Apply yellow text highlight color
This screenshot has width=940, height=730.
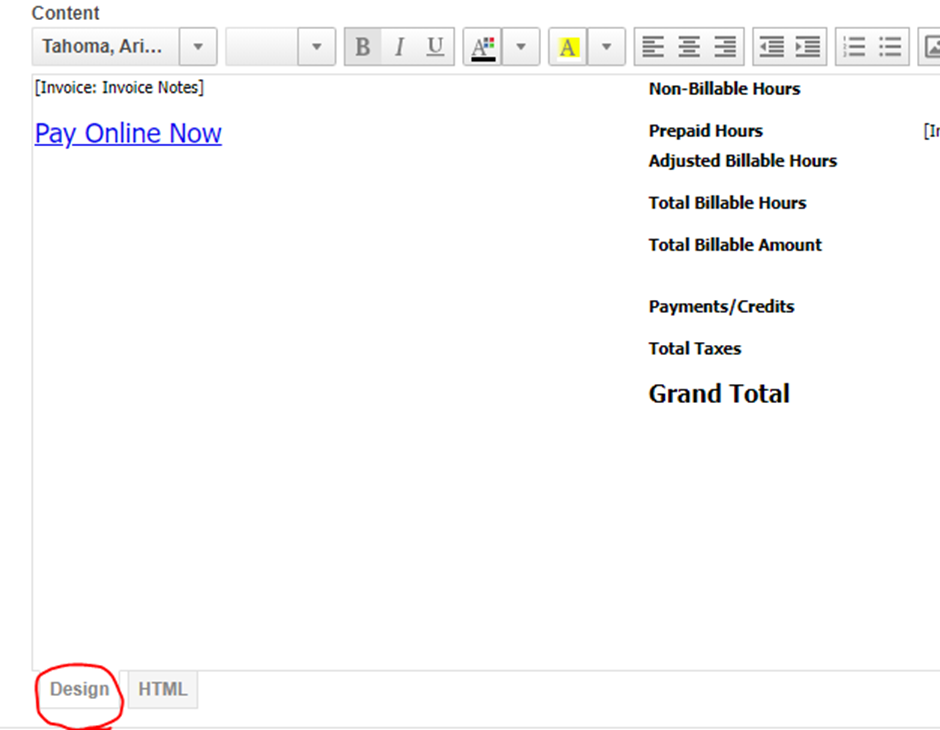point(568,46)
